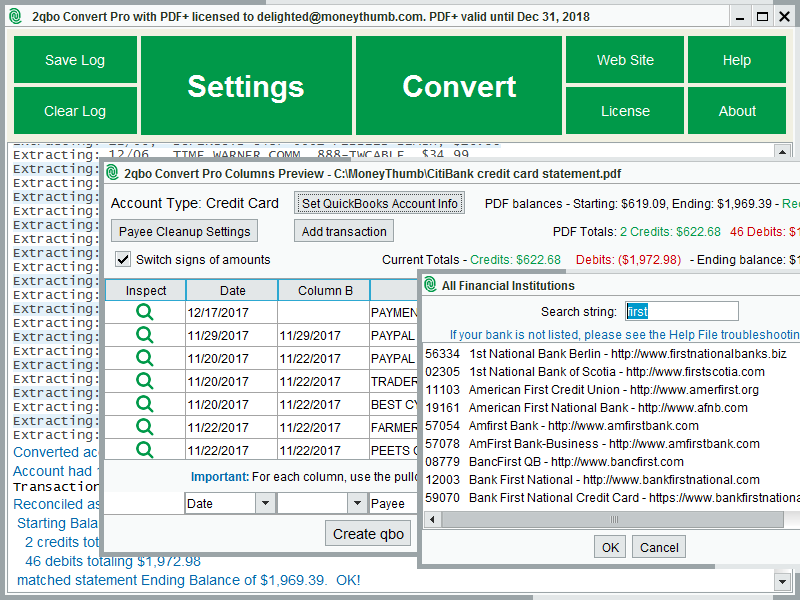The image size is (800, 600).
Task: Open the Payee column type combo box
Action: coord(394,504)
